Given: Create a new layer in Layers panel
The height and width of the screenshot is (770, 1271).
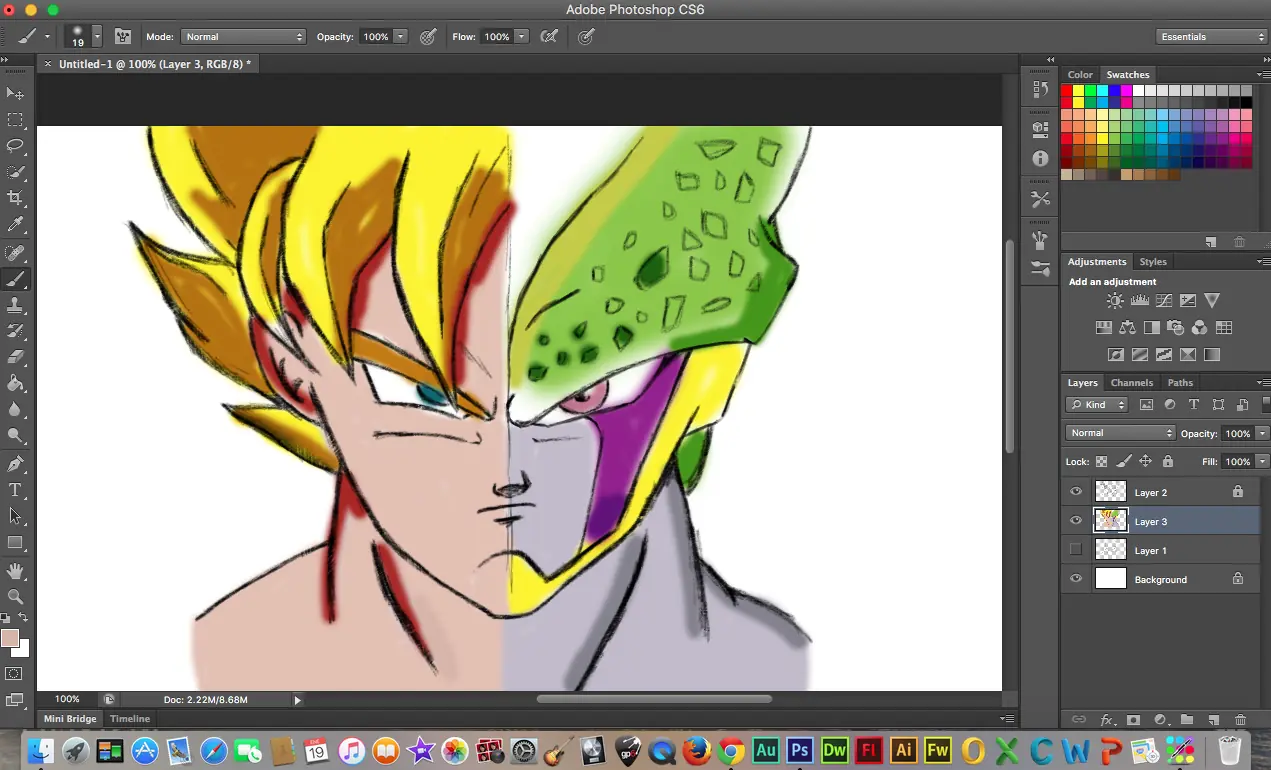Looking at the screenshot, I should tap(1213, 720).
